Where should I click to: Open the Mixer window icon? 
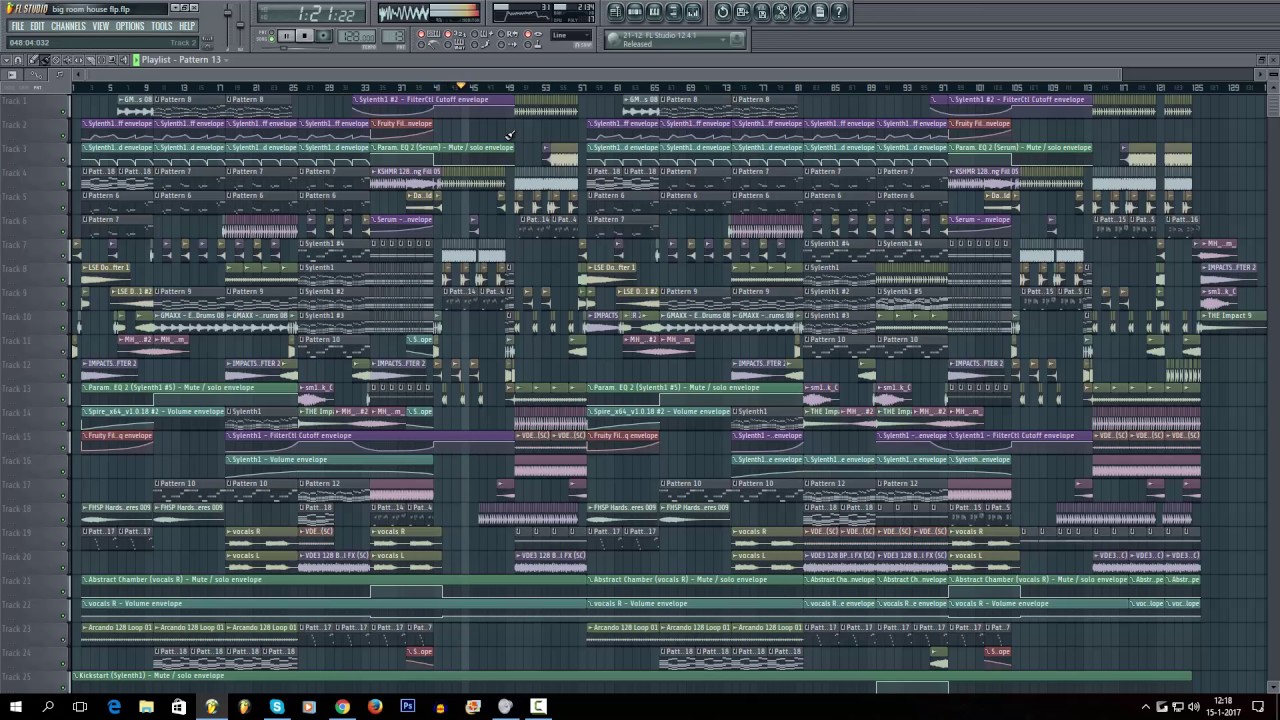pos(692,12)
